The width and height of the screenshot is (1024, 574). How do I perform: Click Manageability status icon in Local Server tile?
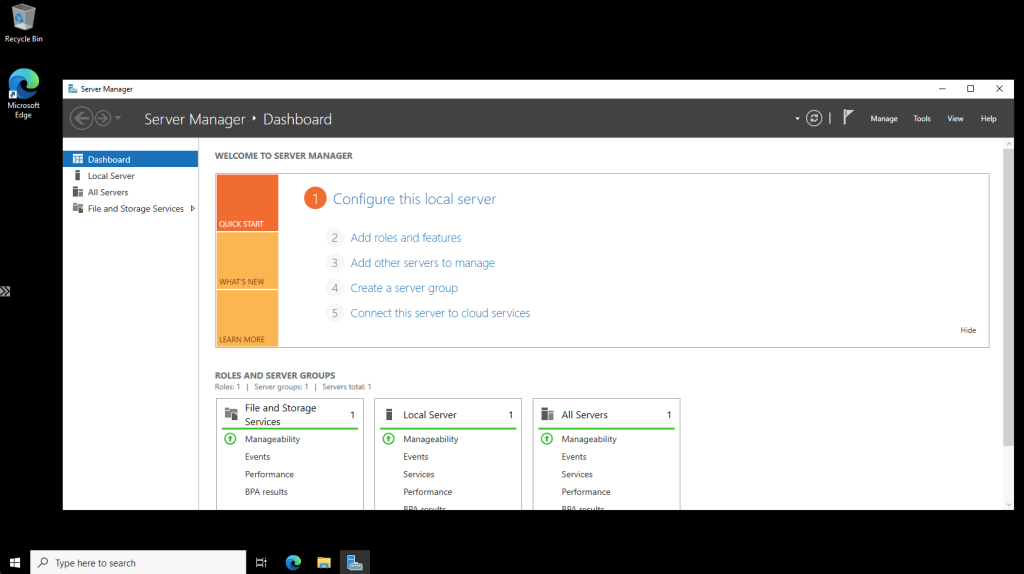389,439
